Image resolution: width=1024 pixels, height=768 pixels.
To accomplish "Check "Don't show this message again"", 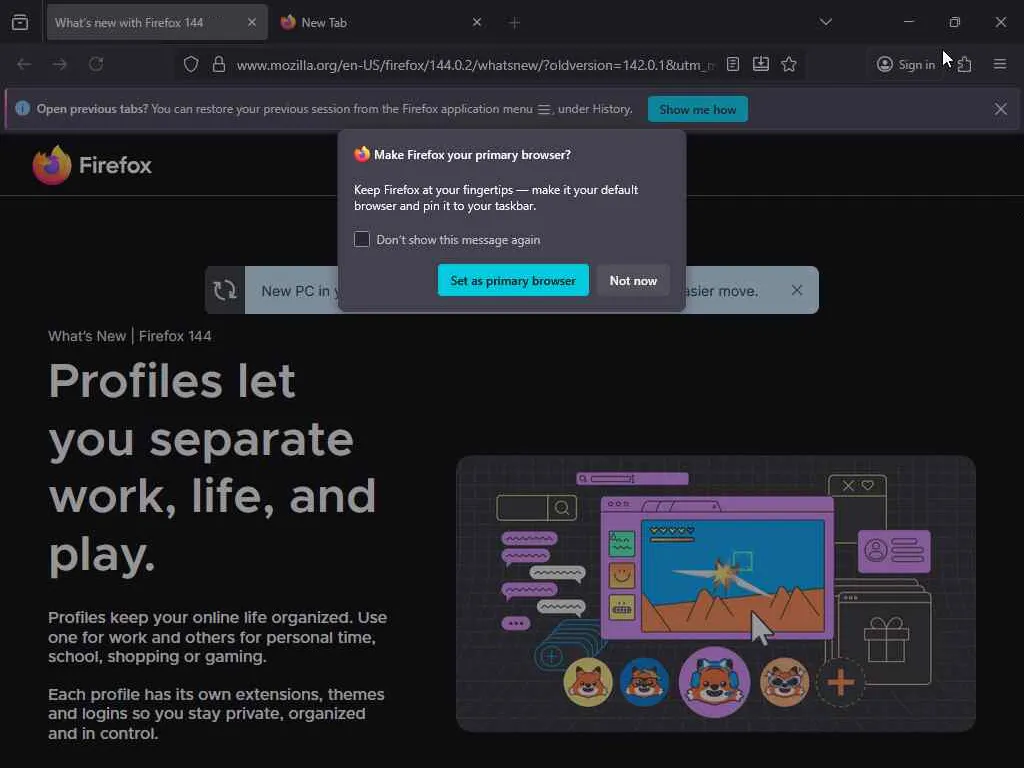I will click(x=362, y=239).
